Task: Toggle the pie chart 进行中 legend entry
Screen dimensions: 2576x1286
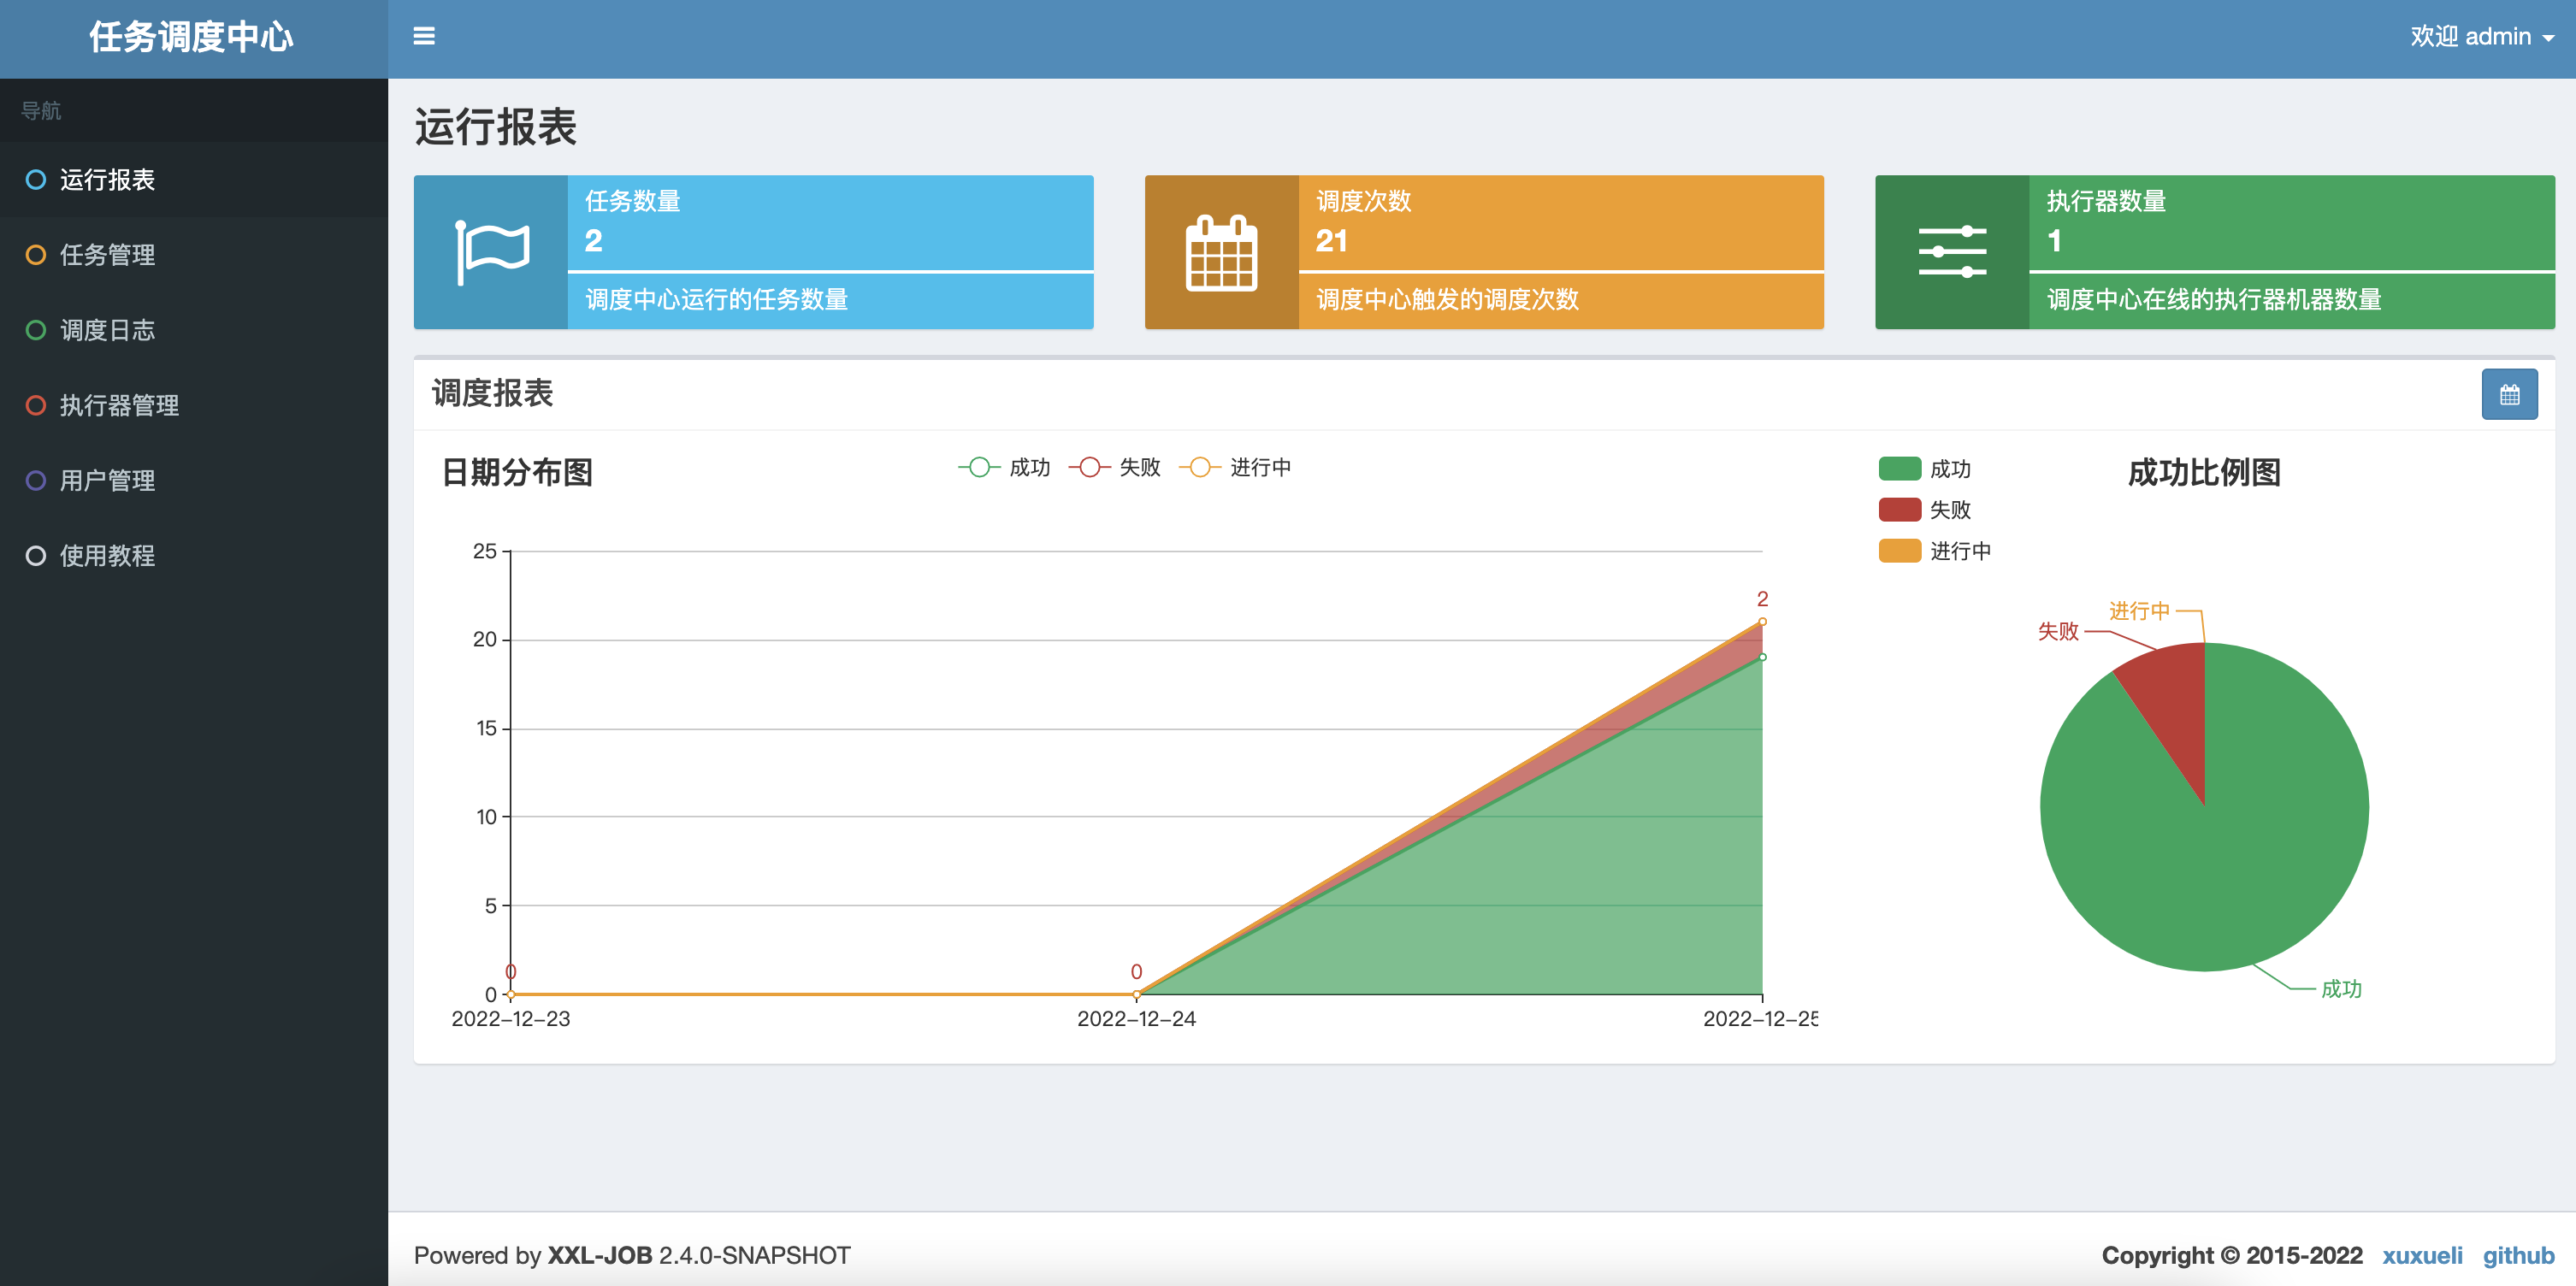Action: click(1934, 551)
